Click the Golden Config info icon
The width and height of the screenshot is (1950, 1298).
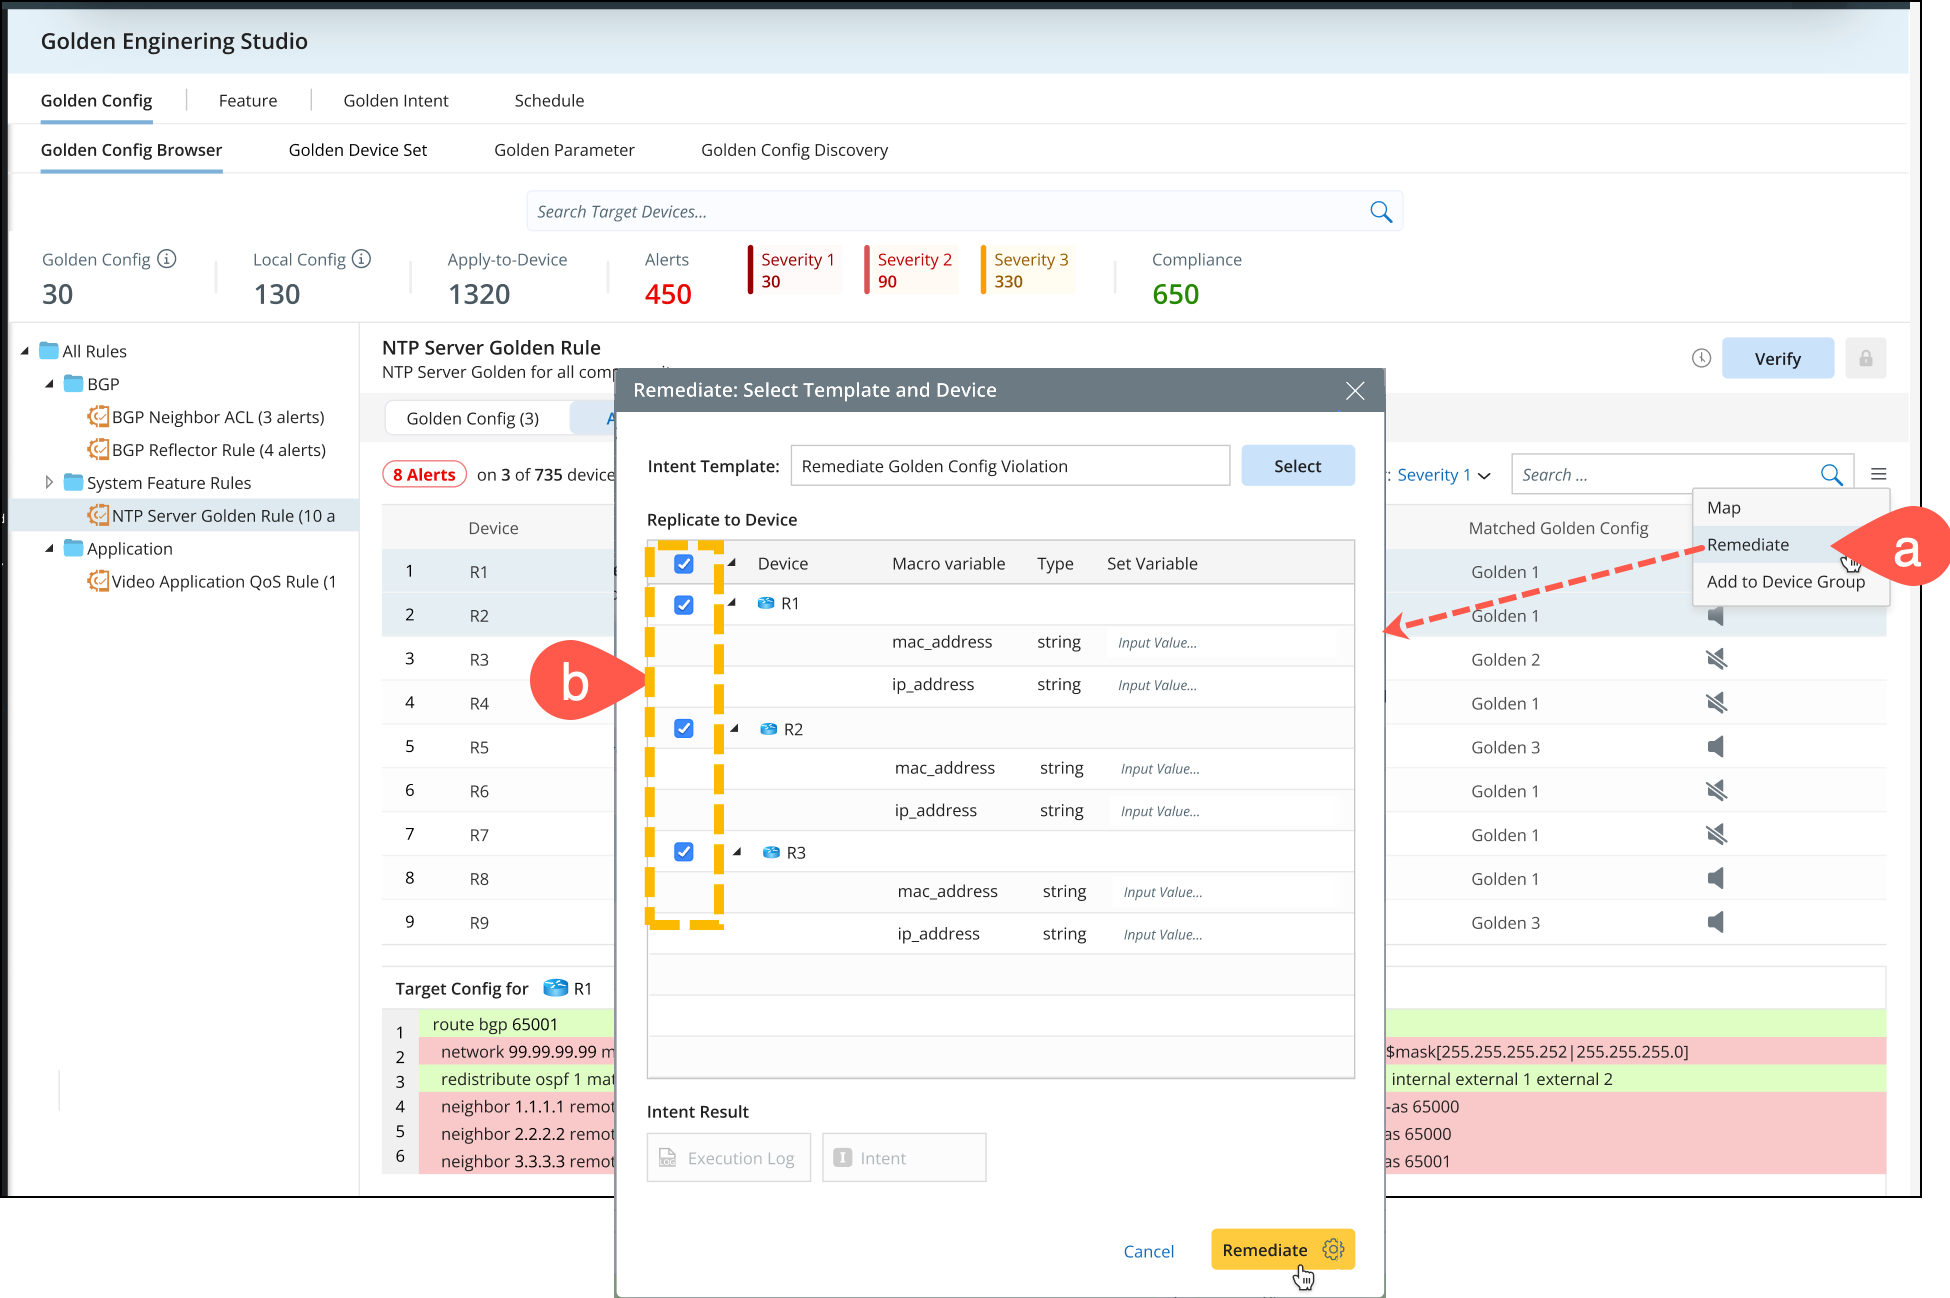click(x=167, y=259)
